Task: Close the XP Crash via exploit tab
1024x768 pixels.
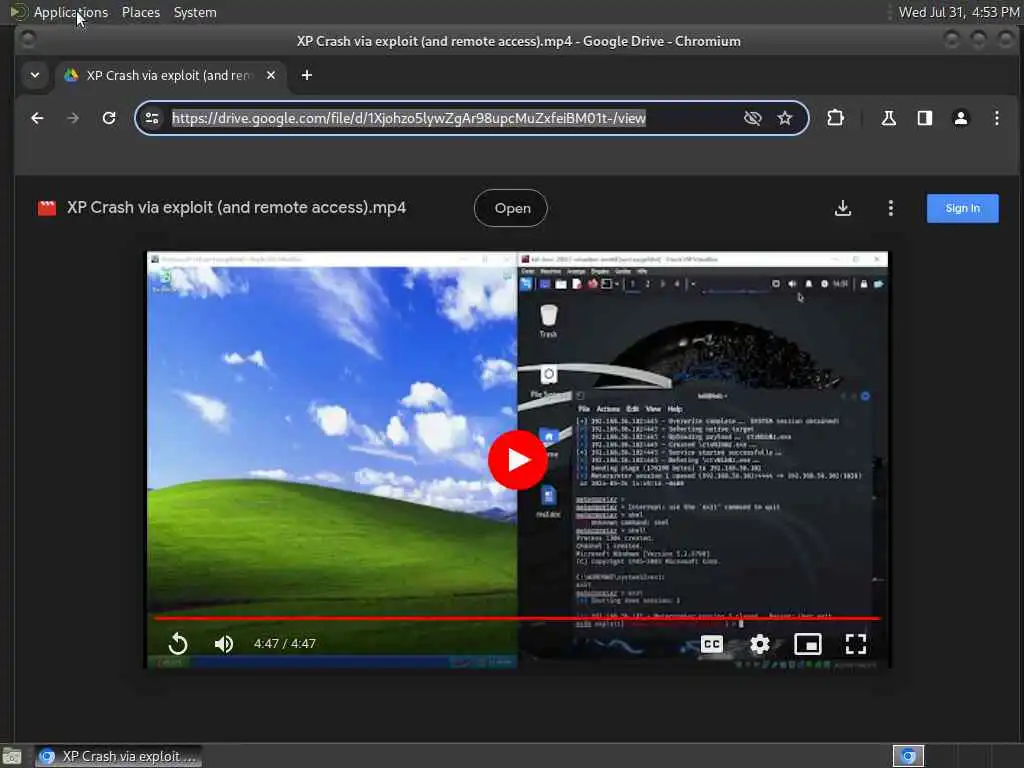Action: click(271, 75)
